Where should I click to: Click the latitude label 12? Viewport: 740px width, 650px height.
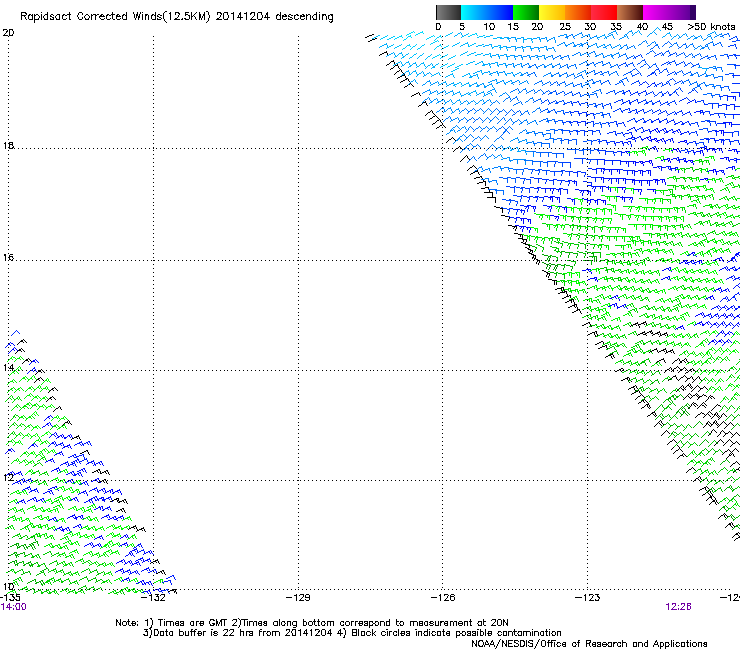[x=8, y=477]
